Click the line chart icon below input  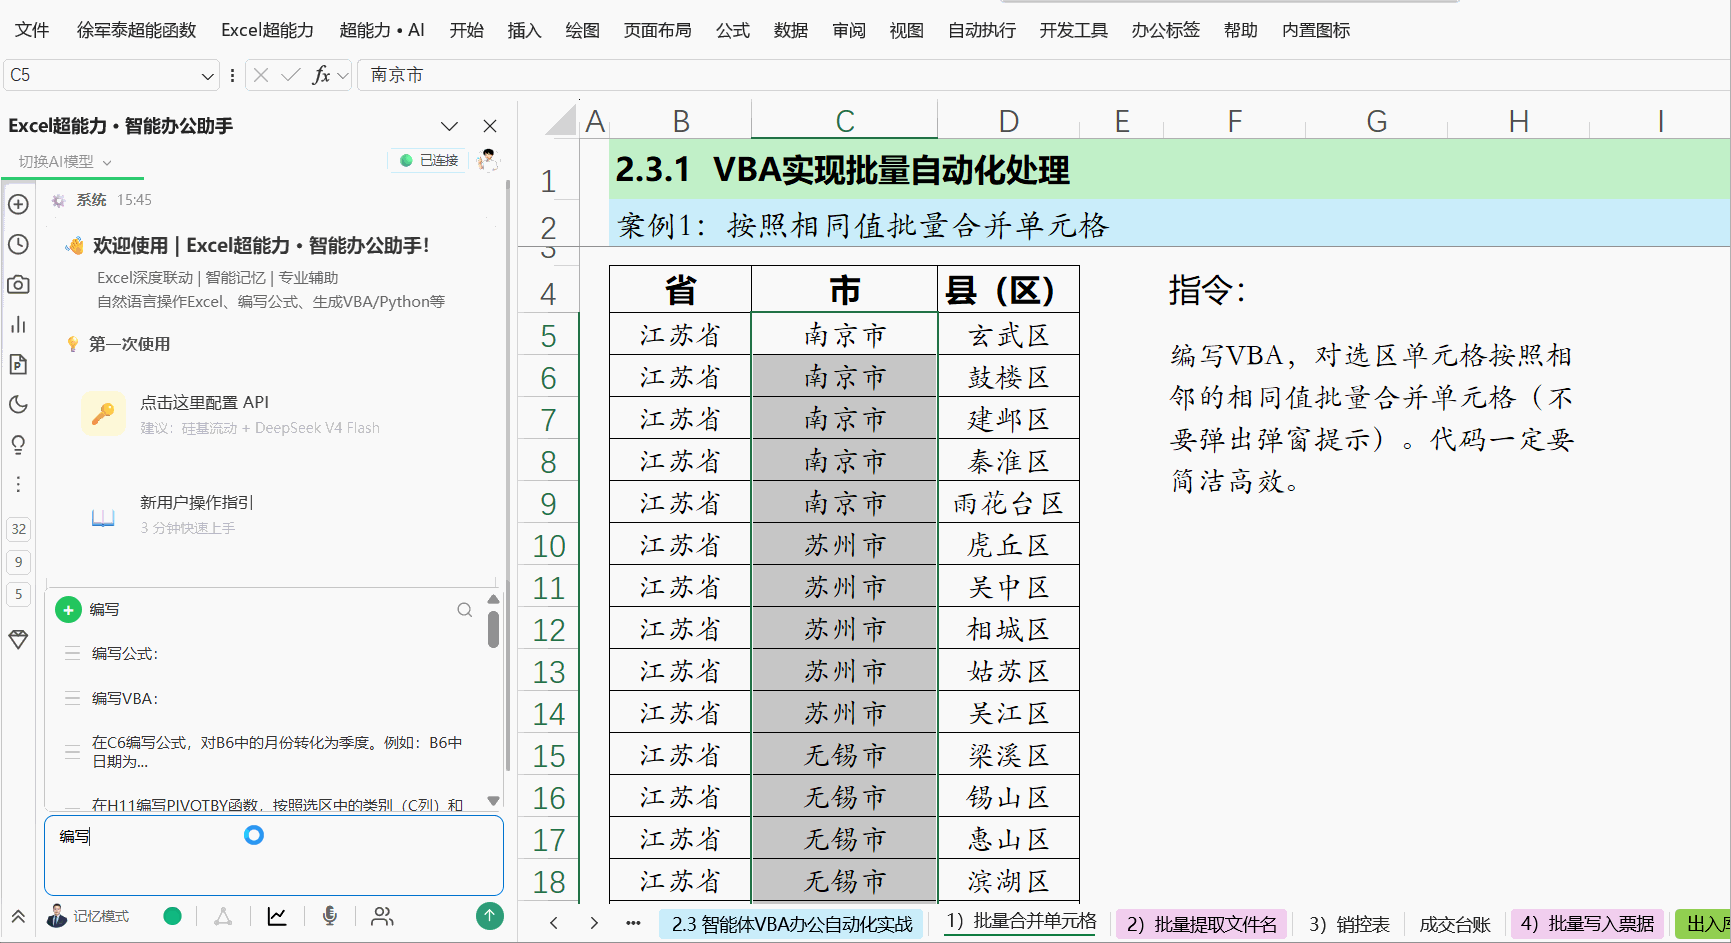click(x=277, y=916)
